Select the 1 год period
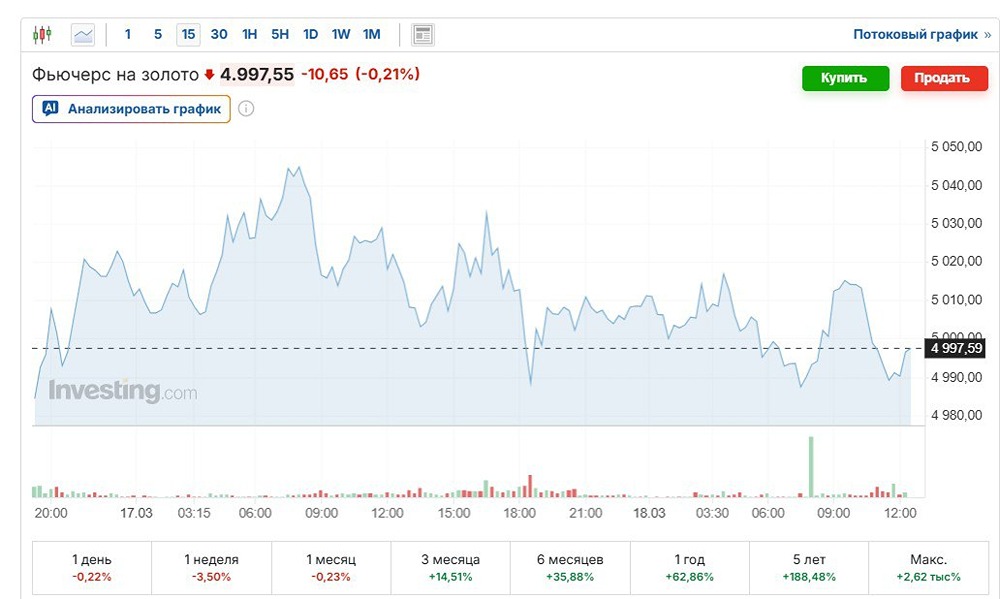Viewport: 1000px width, 599px height. [x=689, y=568]
